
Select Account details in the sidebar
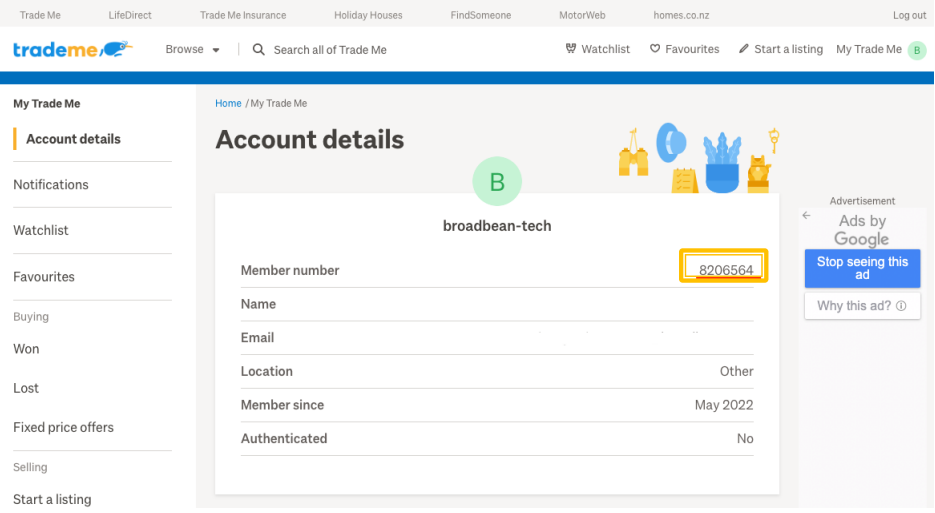coord(73,139)
